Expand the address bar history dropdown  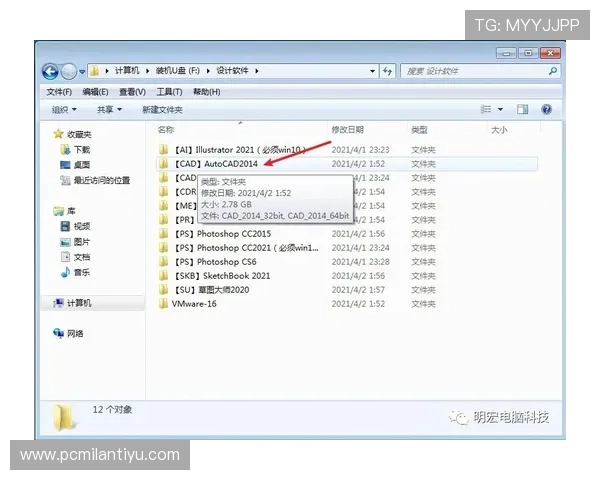click(372, 71)
